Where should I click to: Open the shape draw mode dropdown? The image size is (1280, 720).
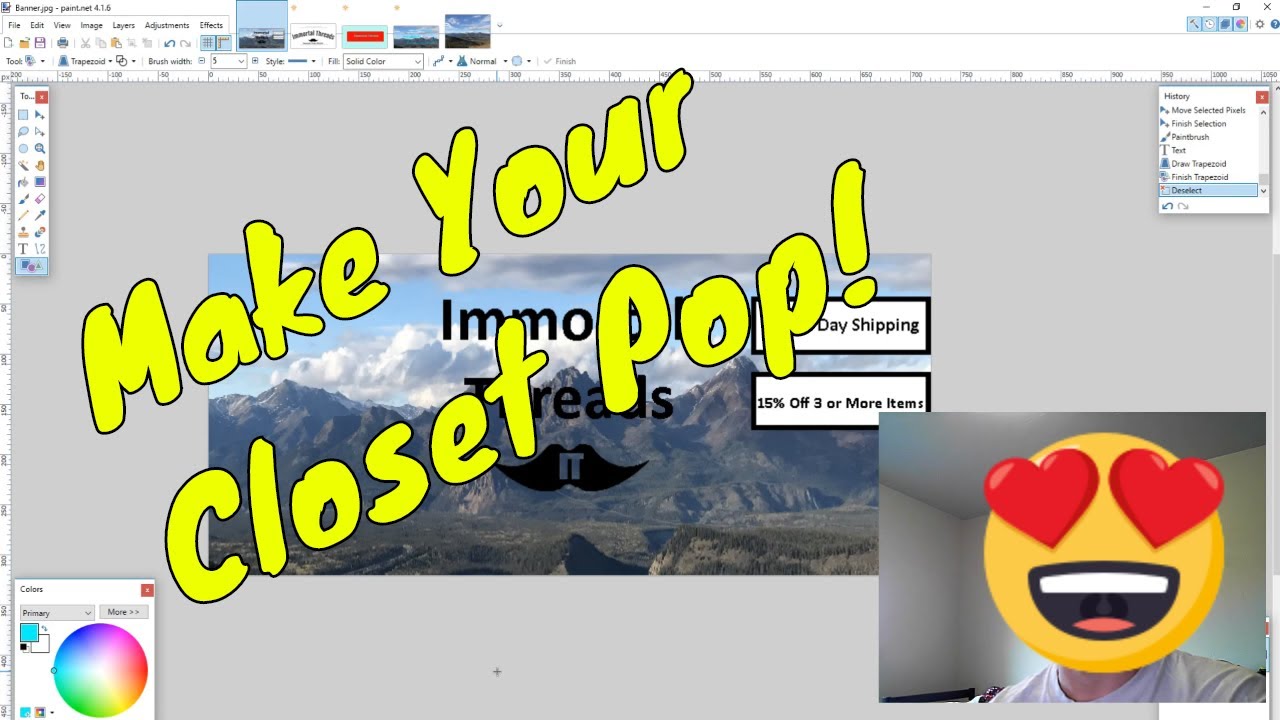(x=126, y=61)
